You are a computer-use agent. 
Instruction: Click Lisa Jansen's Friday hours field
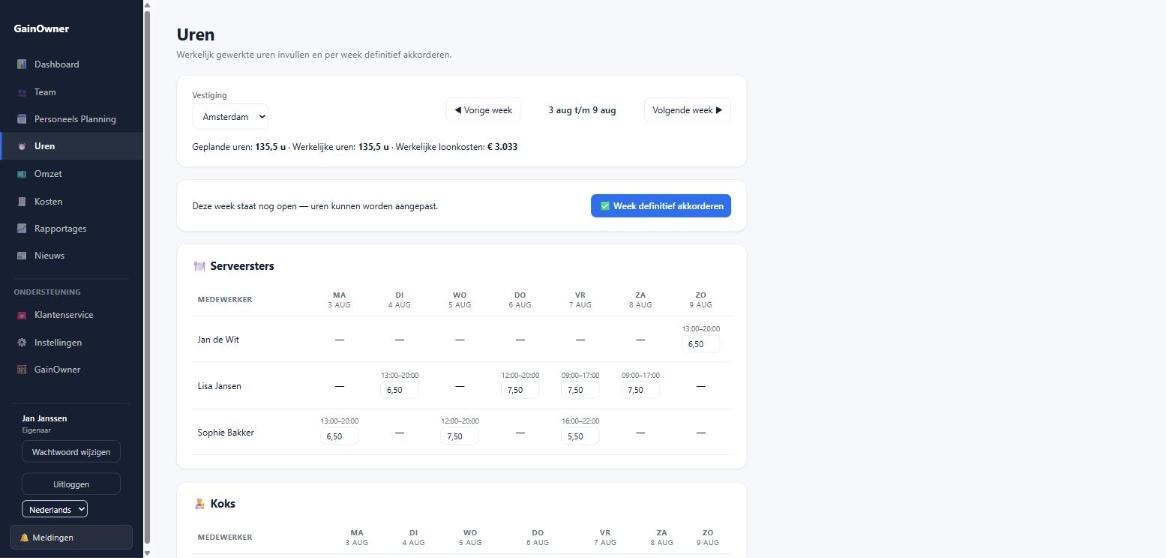pyautogui.click(x=580, y=390)
